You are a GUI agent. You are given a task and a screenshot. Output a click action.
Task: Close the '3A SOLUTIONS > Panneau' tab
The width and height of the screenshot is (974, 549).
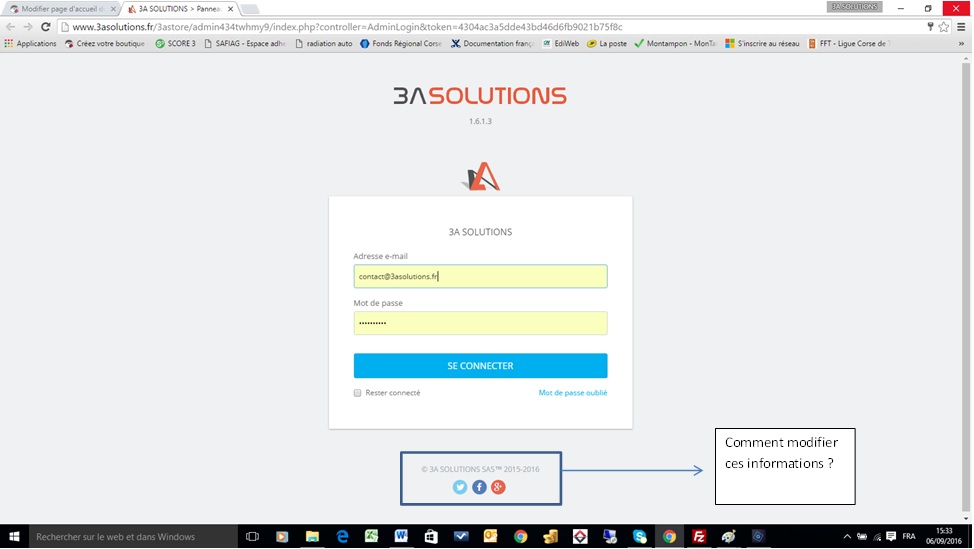230,9
